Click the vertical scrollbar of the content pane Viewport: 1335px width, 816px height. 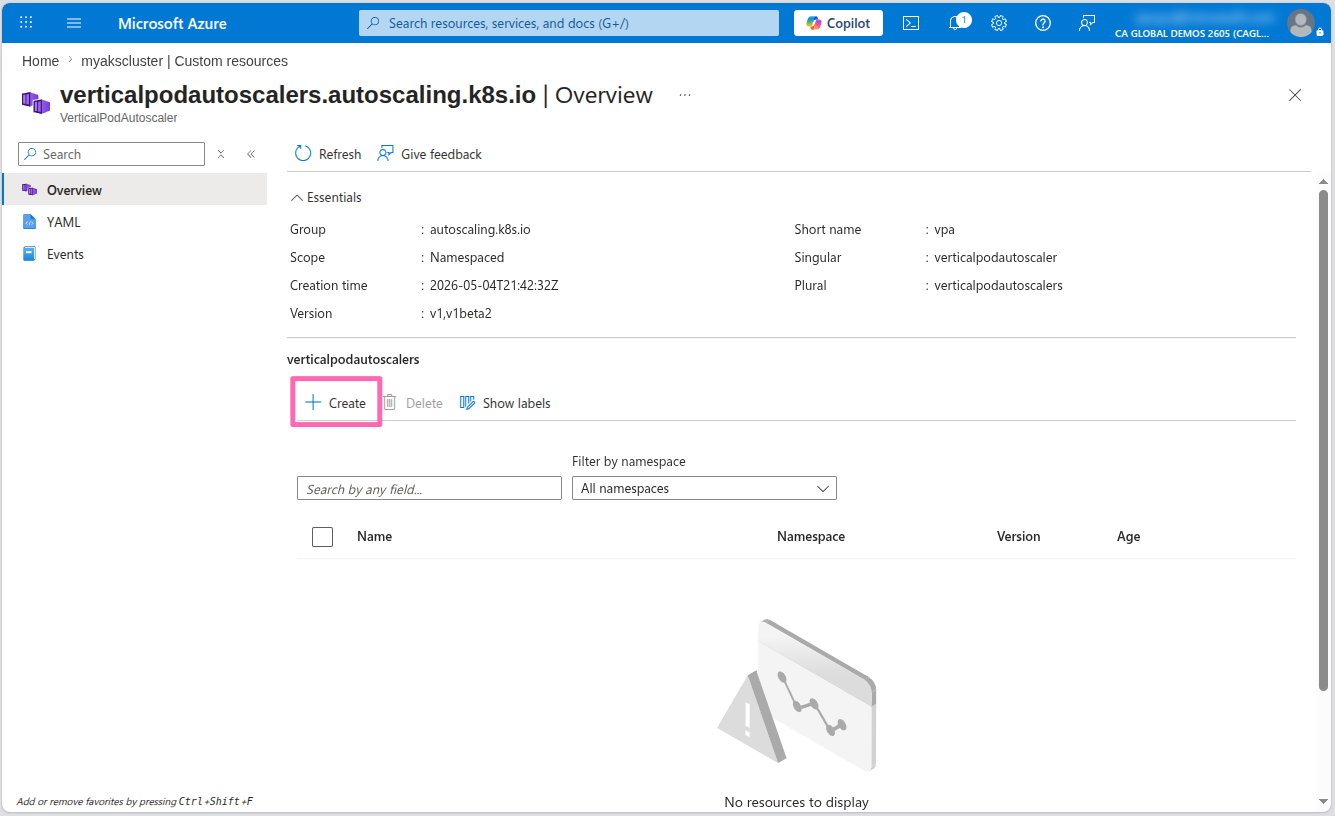coord(1323,440)
